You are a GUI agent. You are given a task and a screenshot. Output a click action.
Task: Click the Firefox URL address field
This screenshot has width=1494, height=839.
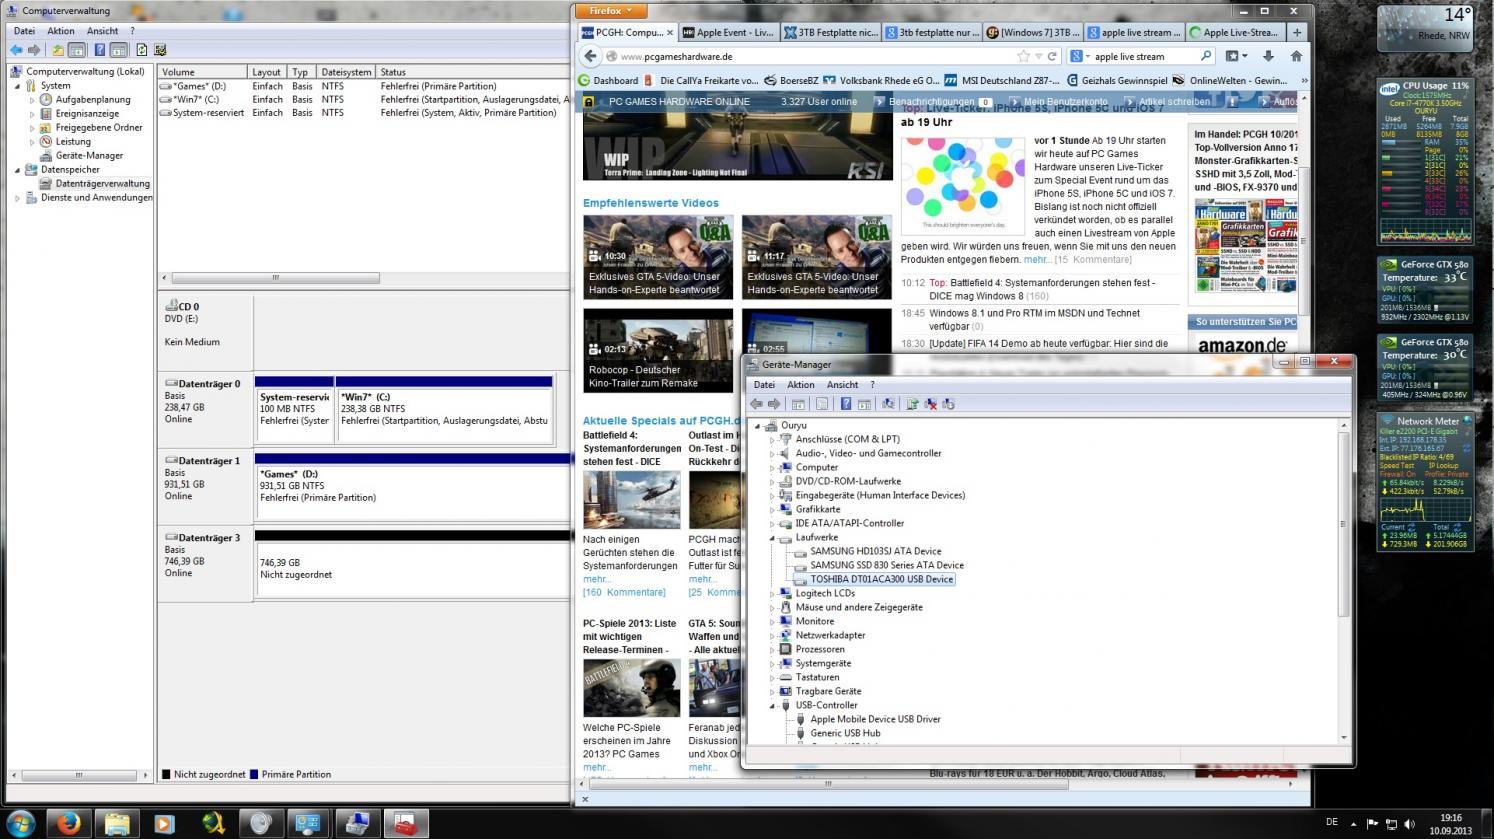[x=815, y=57]
